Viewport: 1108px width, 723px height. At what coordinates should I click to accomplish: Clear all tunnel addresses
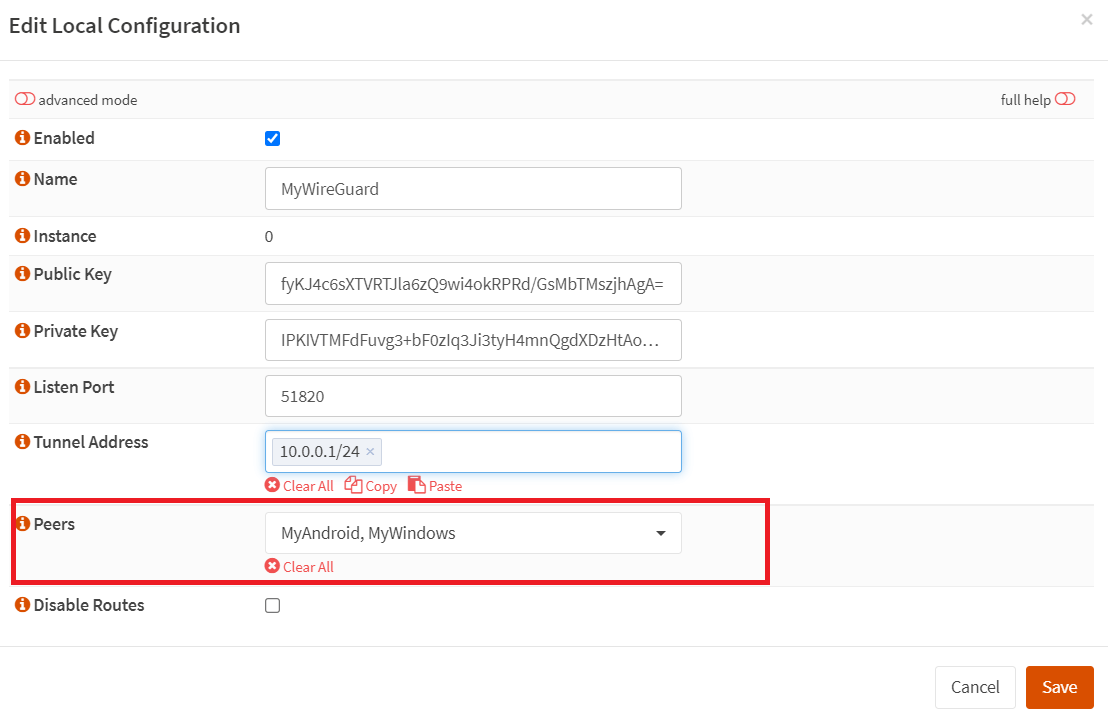299,486
